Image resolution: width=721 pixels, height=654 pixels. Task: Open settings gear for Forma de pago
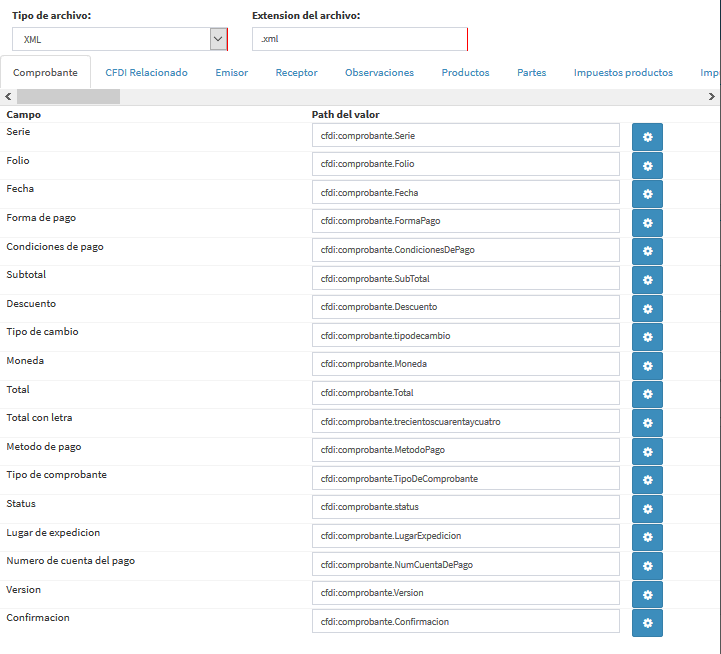(x=647, y=222)
